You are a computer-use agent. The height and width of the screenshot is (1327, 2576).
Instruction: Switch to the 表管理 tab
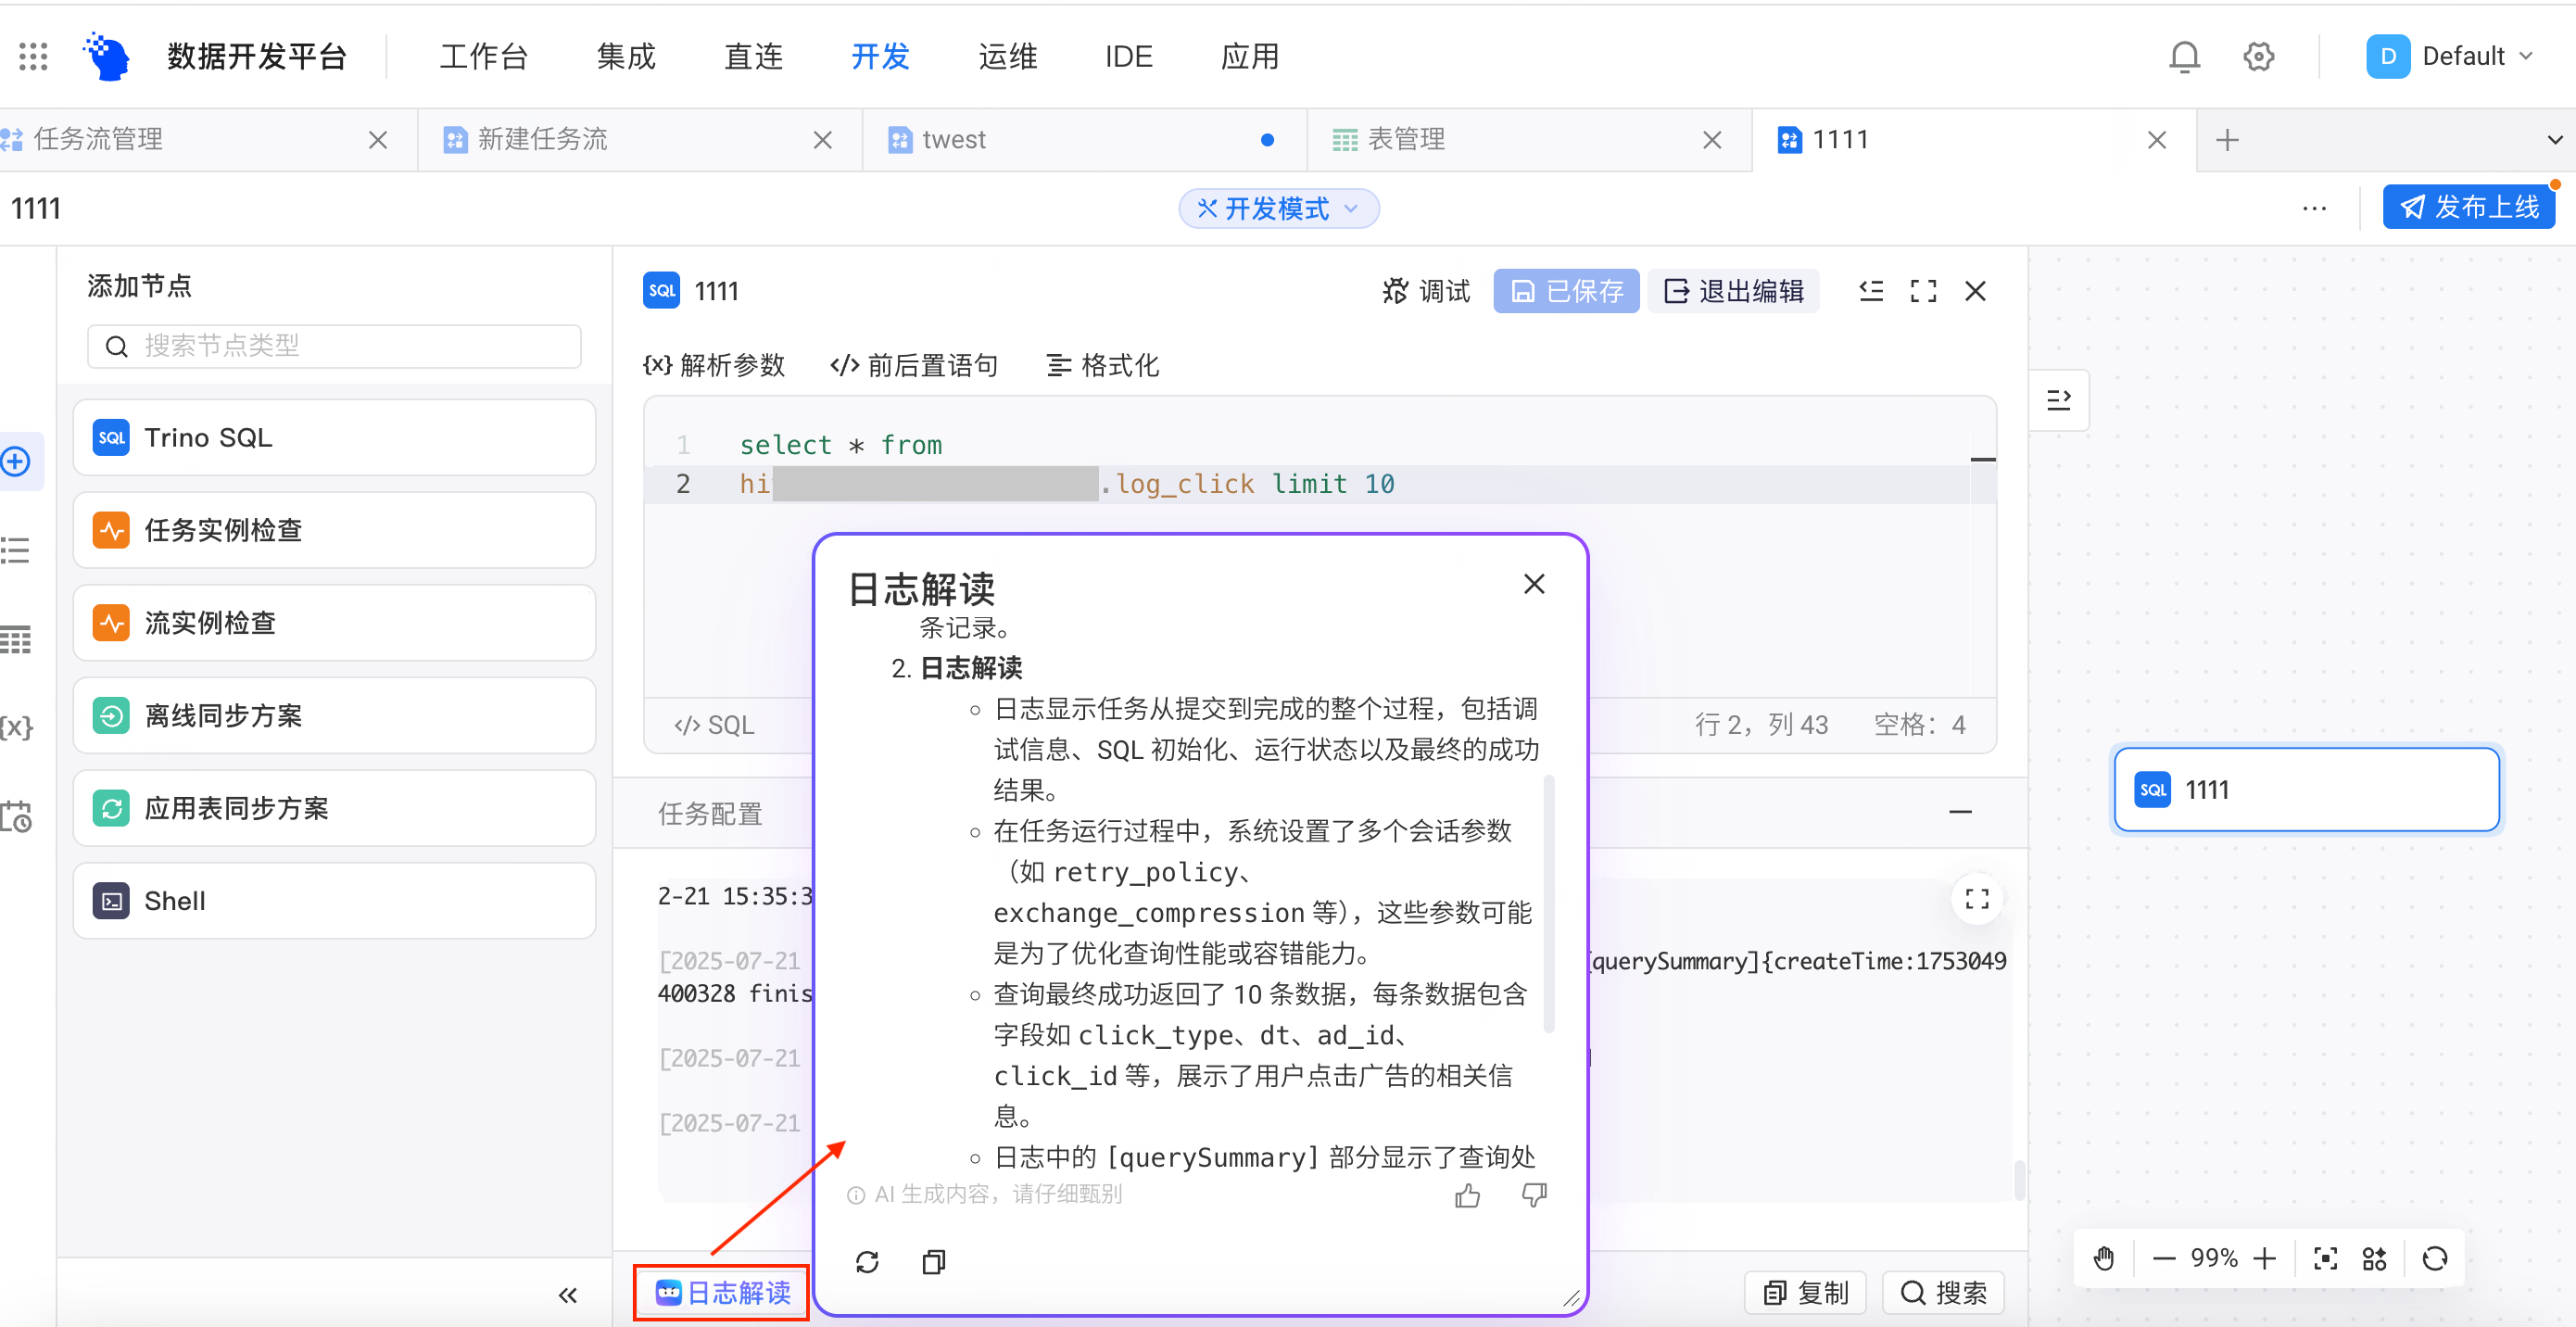(x=1406, y=139)
